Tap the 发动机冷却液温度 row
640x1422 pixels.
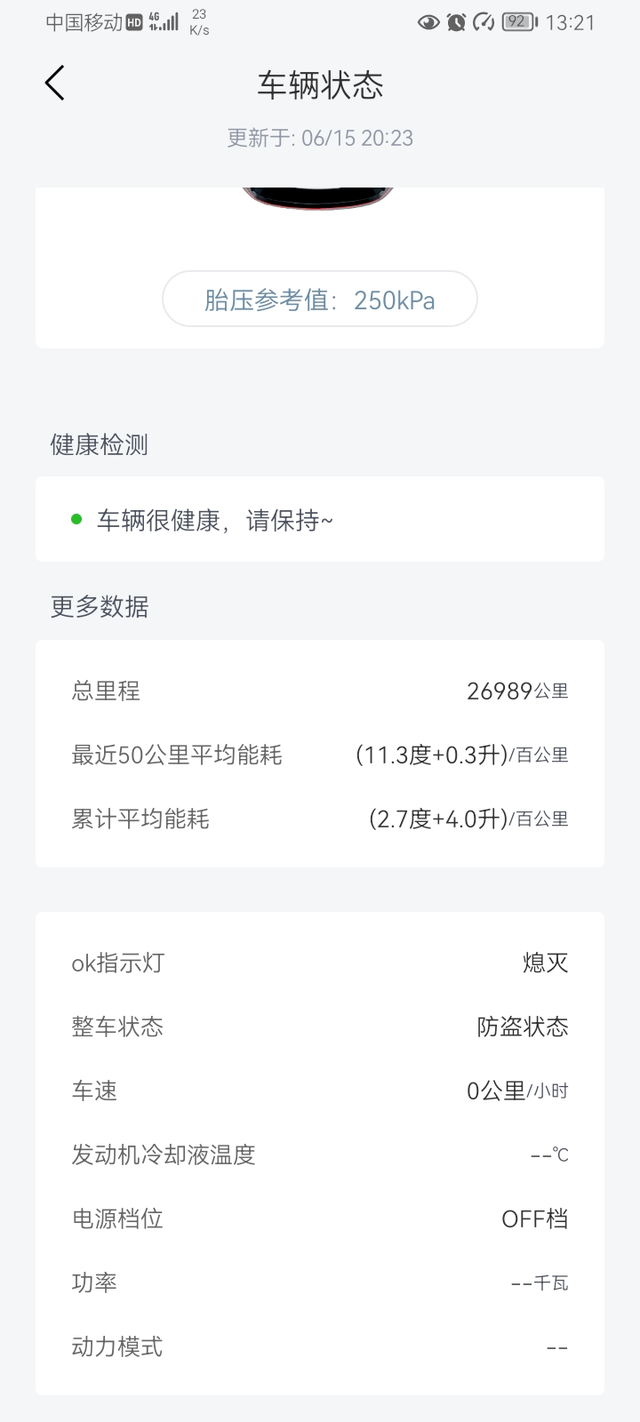(x=320, y=1155)
